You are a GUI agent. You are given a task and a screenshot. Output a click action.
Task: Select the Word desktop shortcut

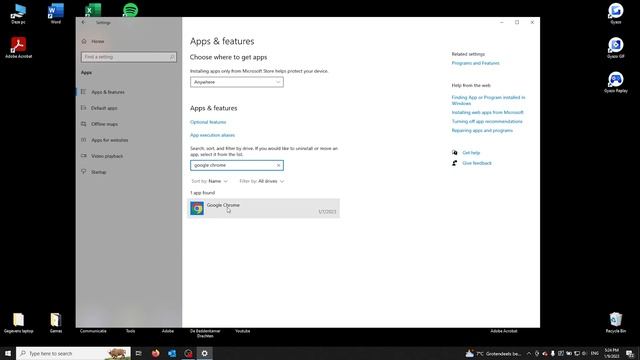(x=56, y=13)
